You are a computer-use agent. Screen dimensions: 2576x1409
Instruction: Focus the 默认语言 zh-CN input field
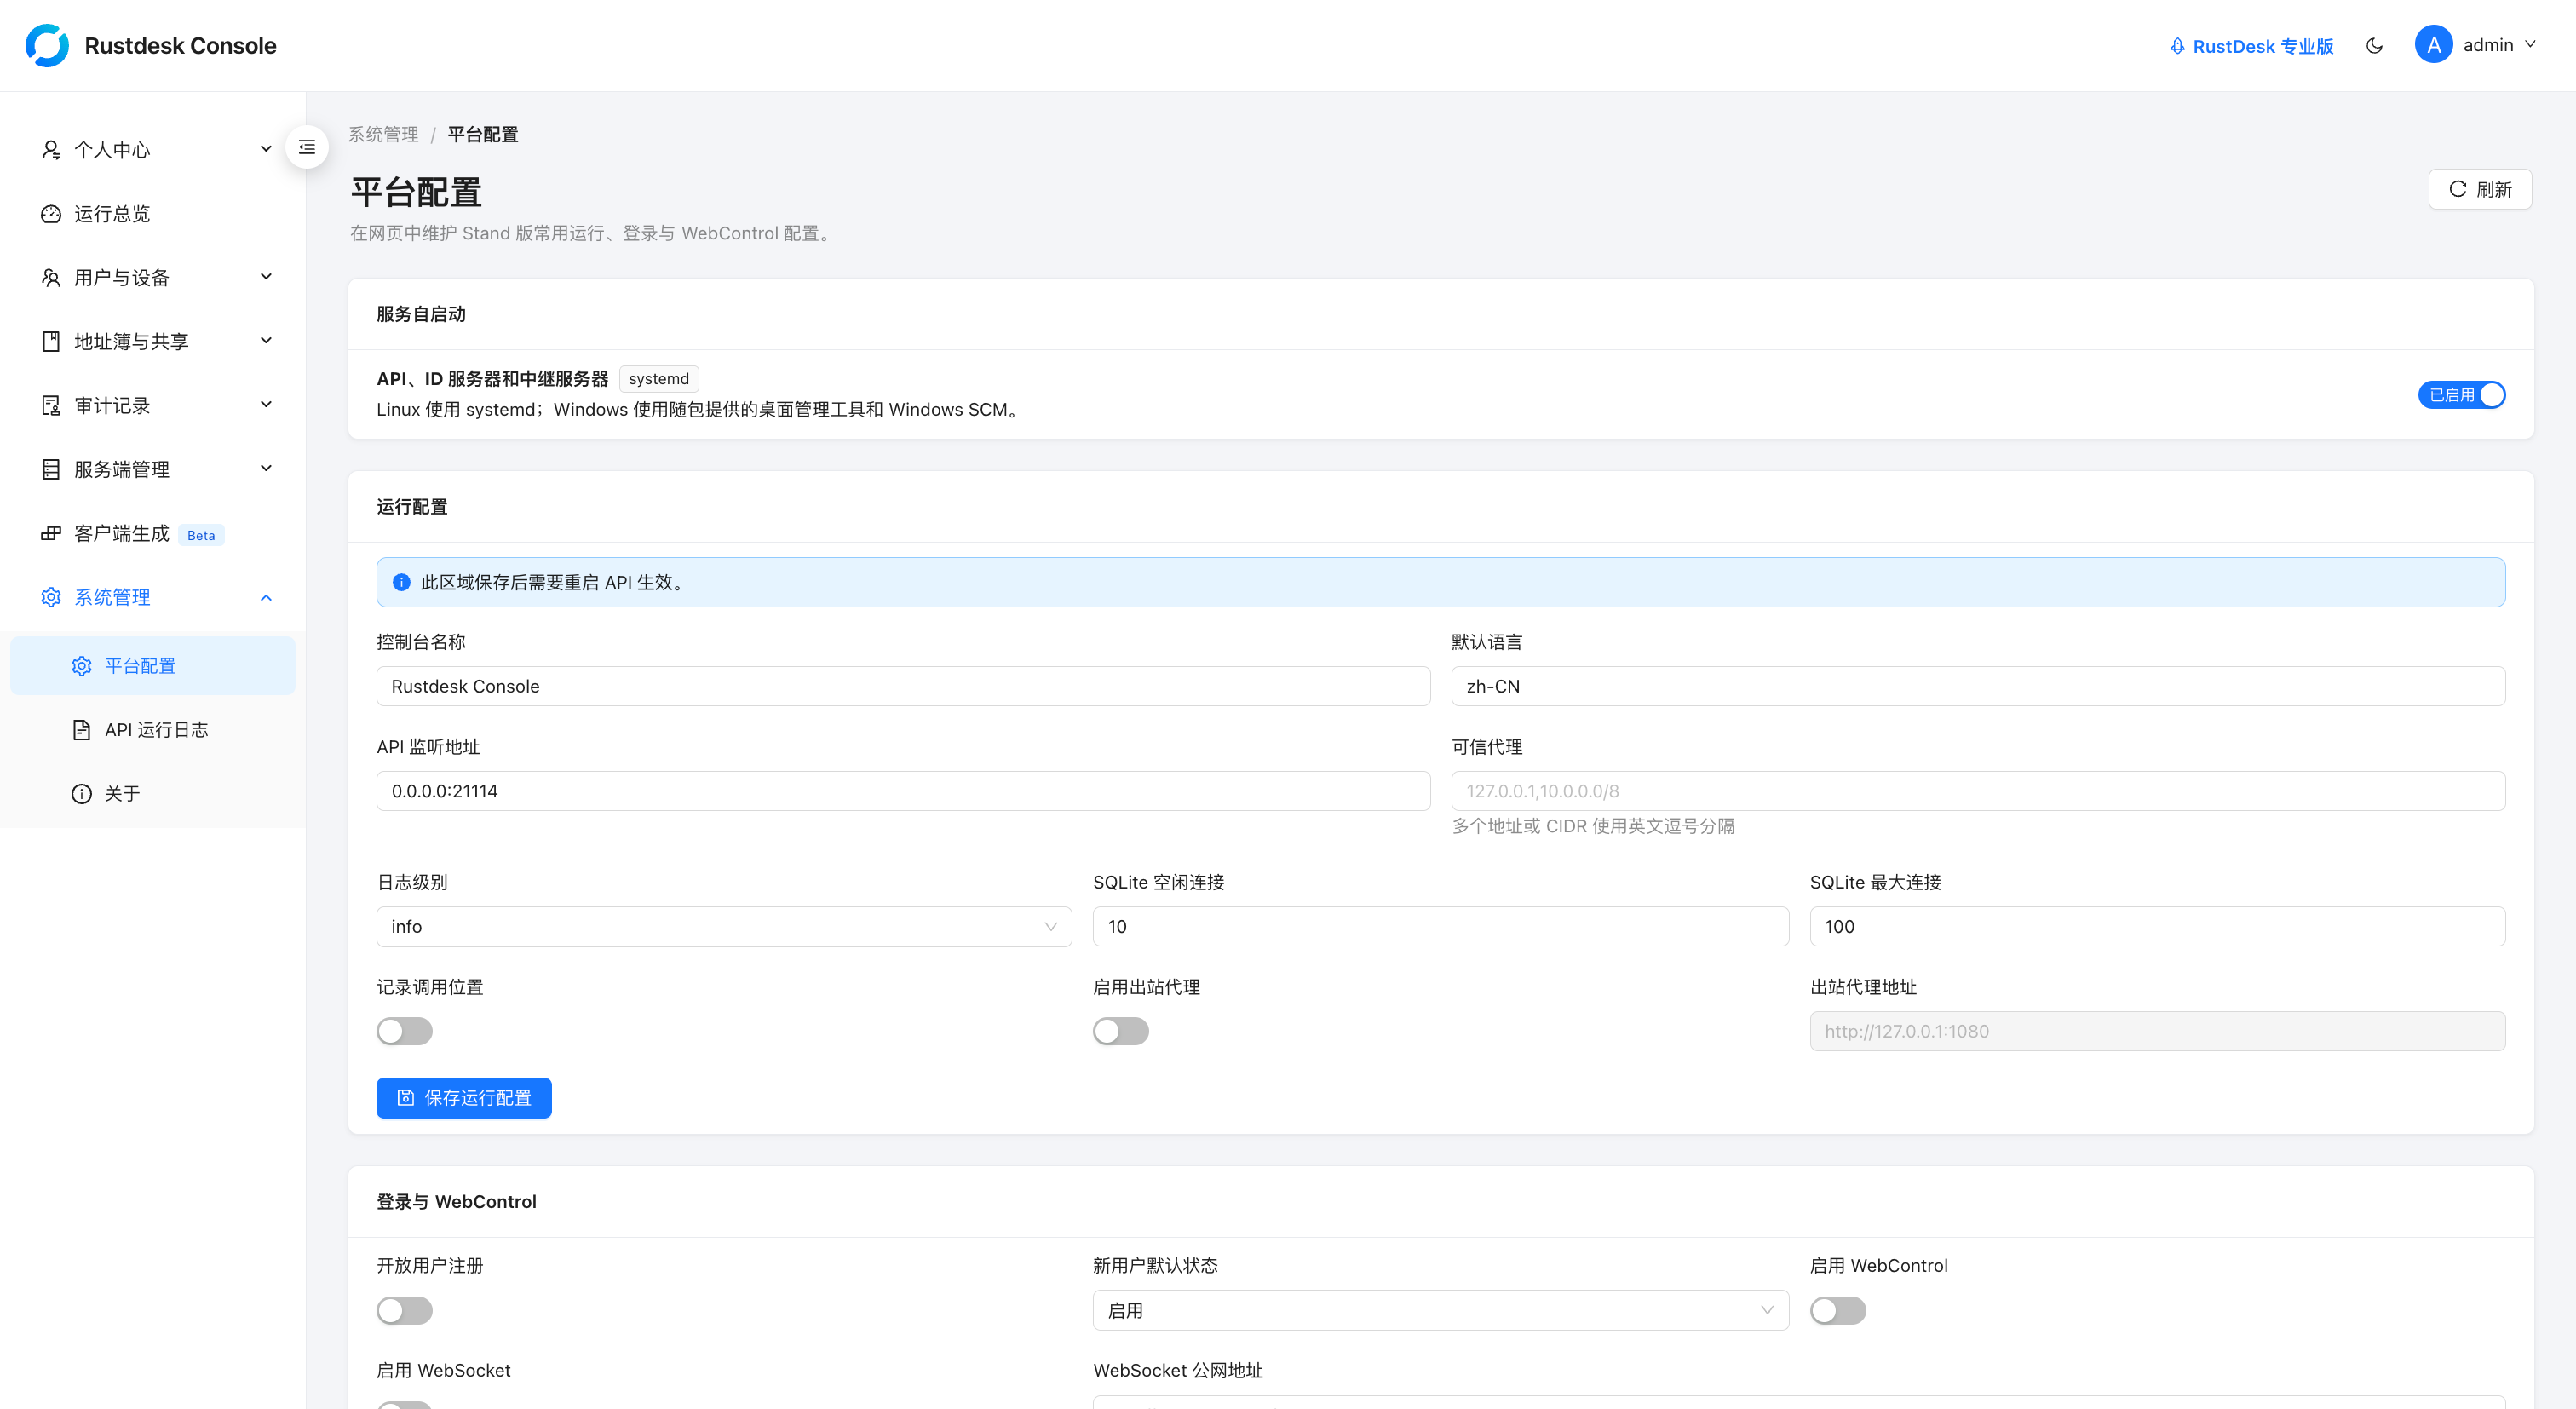click(1978, 686)
